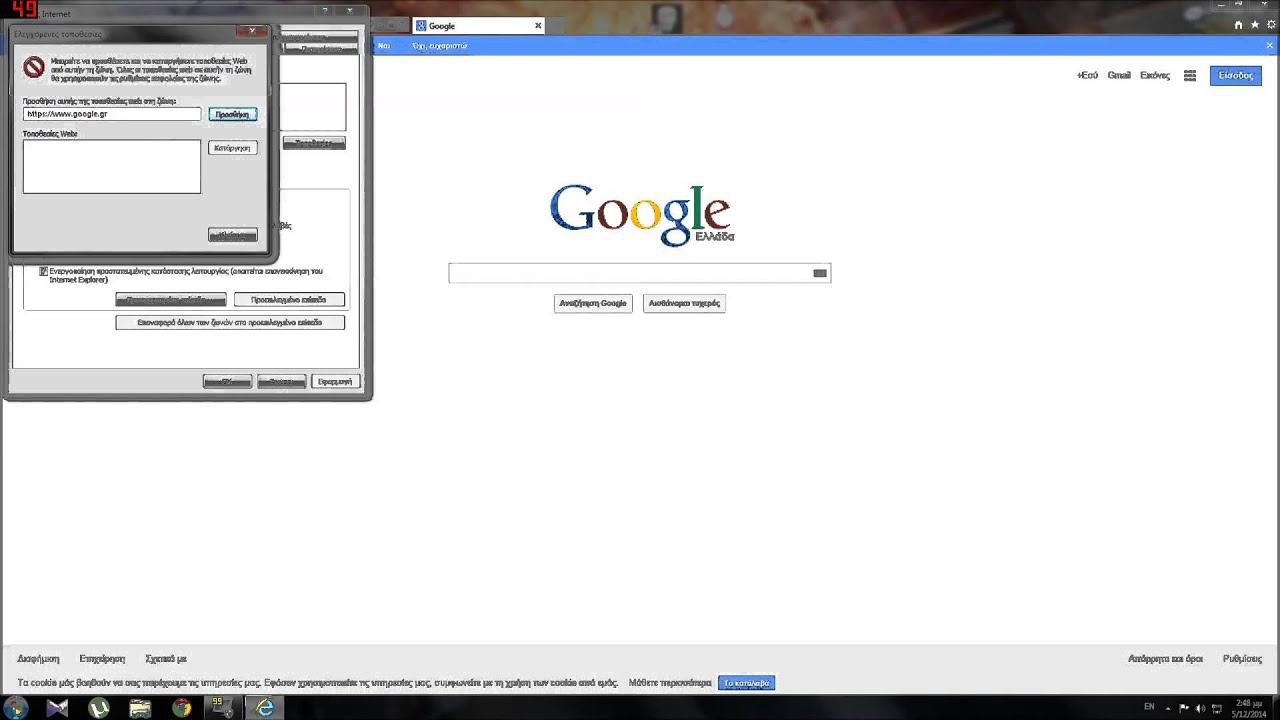1280x720 pixels.
Task: Click the Google Ελλάδα logo
Action: 641,214
